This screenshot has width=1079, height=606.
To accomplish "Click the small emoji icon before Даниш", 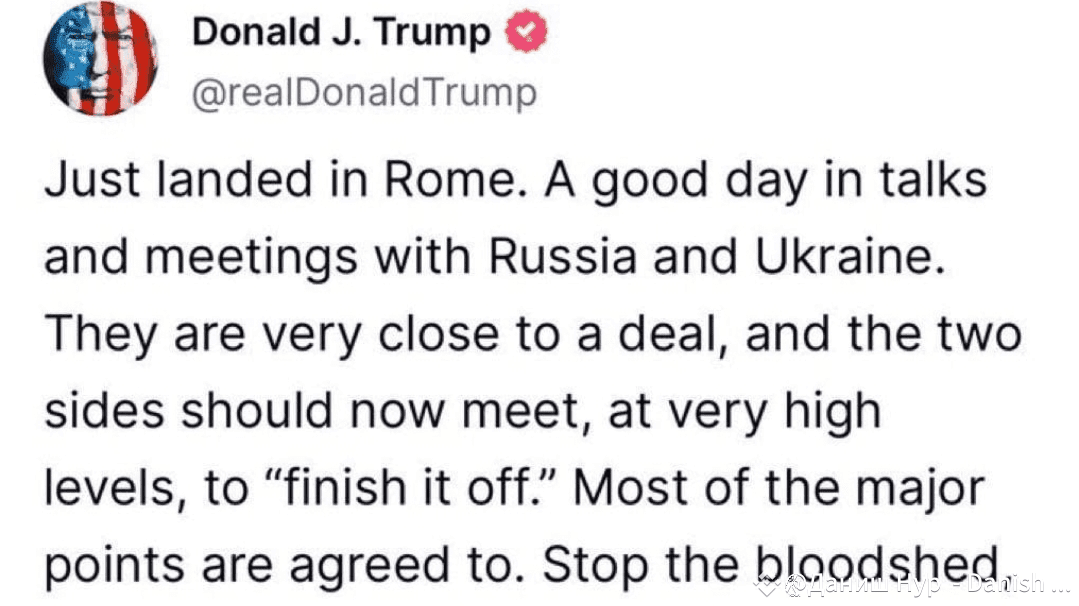I will coord(795,585).
